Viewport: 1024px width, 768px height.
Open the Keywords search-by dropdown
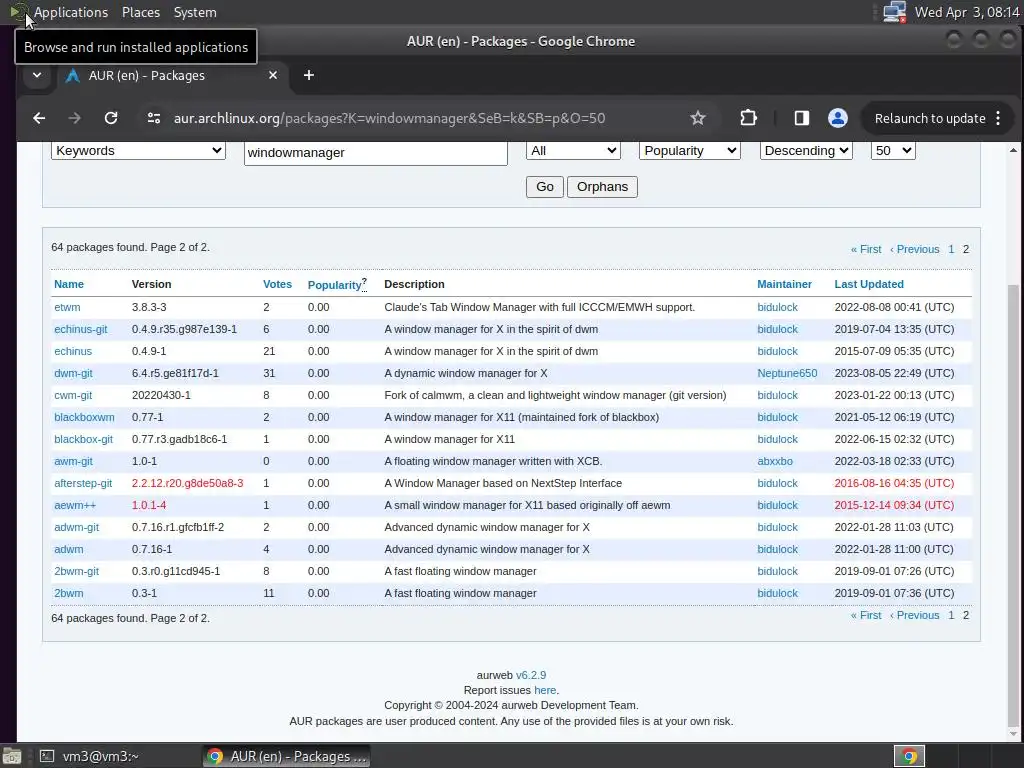[138, 151]
